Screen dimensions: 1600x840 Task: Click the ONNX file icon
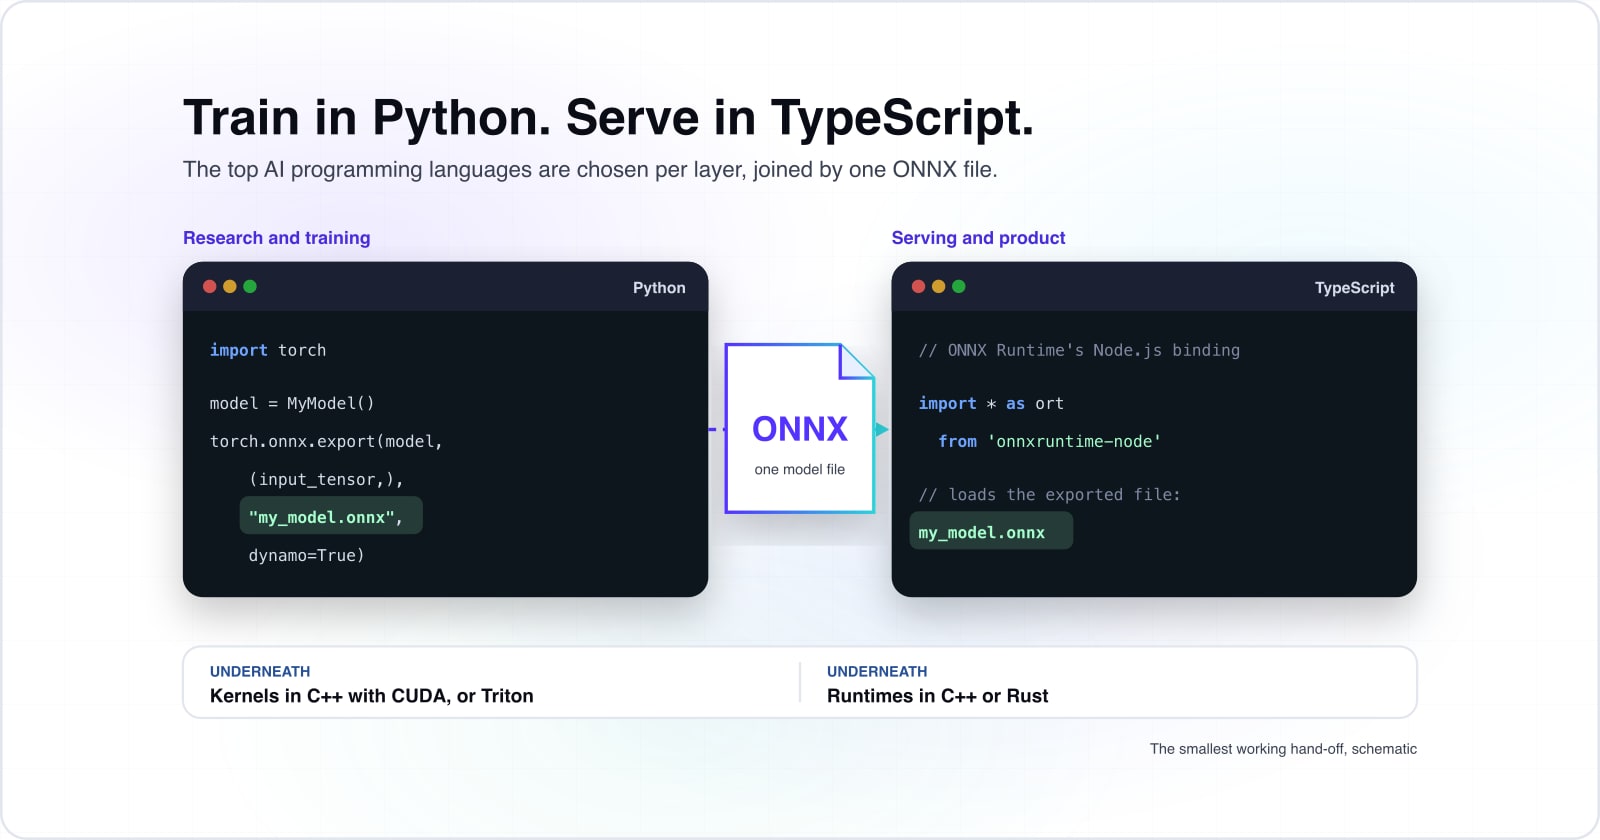click(x=800, y=428)
